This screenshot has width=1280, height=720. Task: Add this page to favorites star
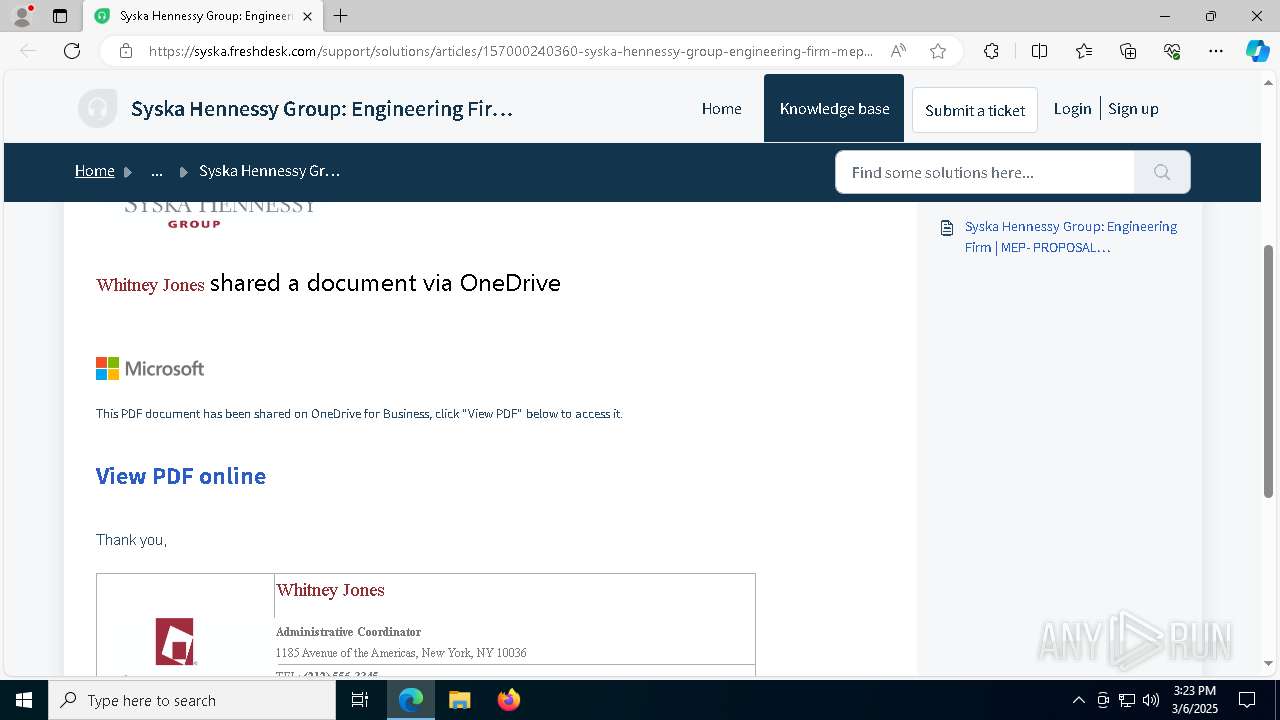937,51
